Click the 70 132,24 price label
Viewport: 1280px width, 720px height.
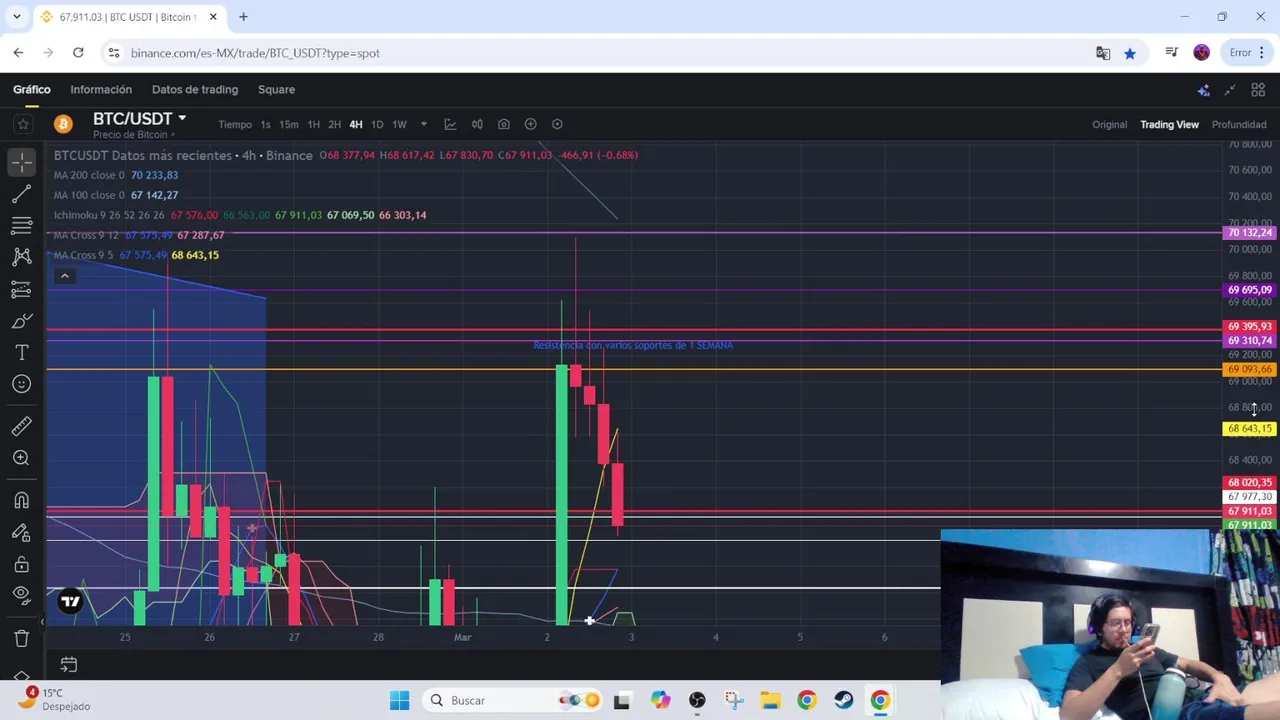(1249, 233)
